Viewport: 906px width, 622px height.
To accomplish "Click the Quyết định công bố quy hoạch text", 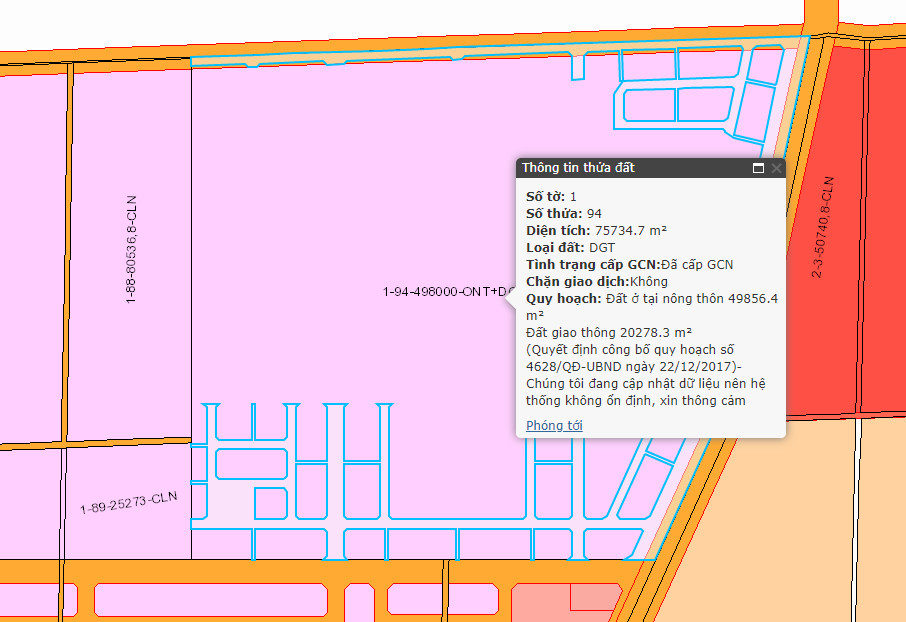I will click(630, 349).
